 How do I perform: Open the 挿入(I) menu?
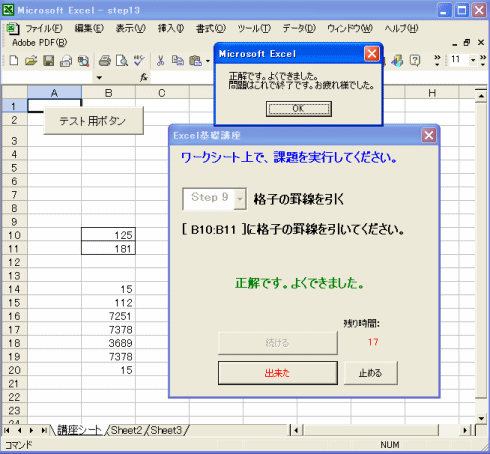tap(171, 29)
